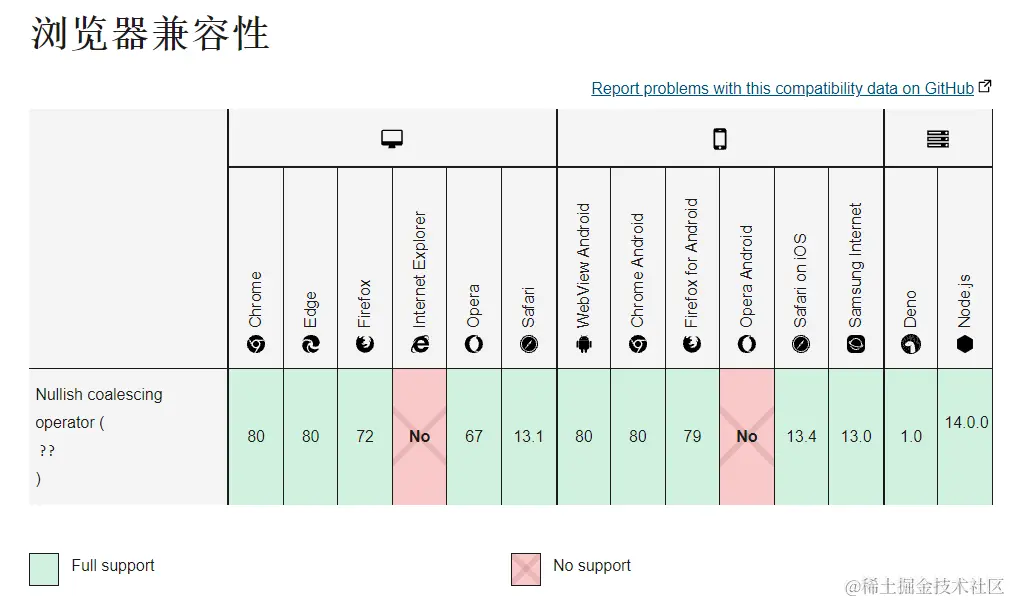The image size is (1011, 603).
Task: Click the Samsung Internet icon
Action: click(x=856, y=344)
